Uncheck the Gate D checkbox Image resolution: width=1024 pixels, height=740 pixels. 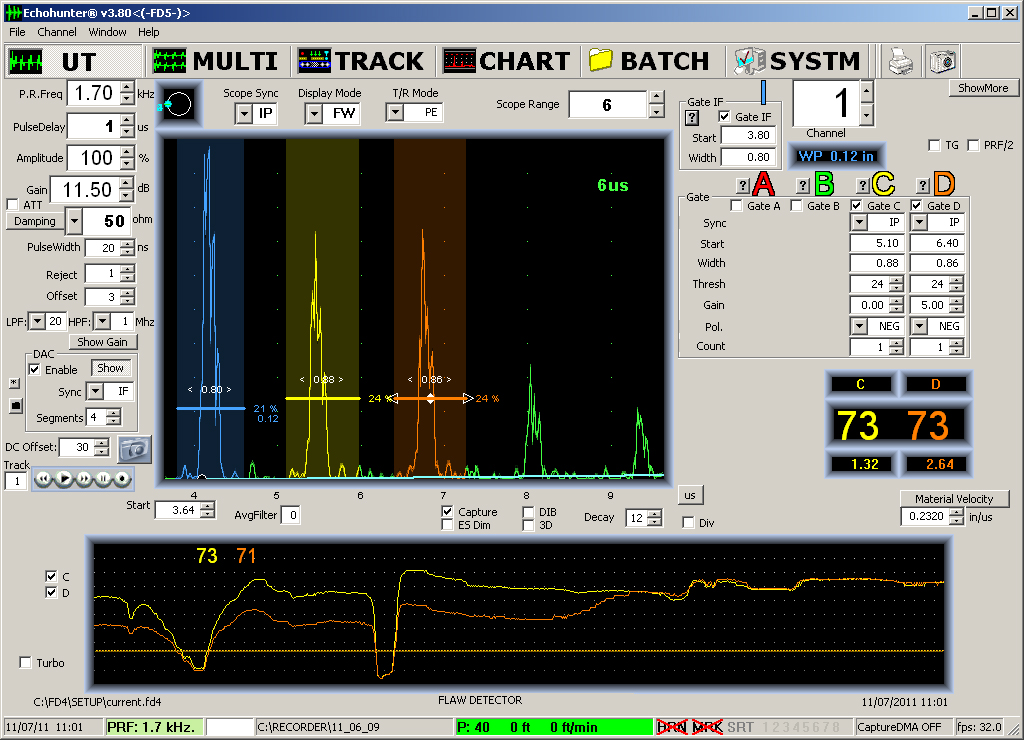click(916, 206)
